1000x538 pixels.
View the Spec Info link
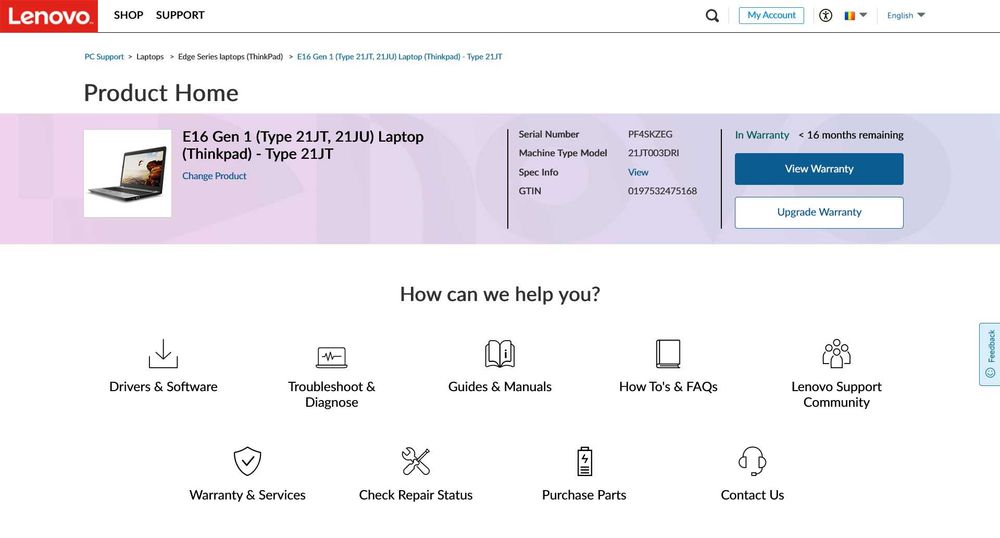[x=638, y=172]
